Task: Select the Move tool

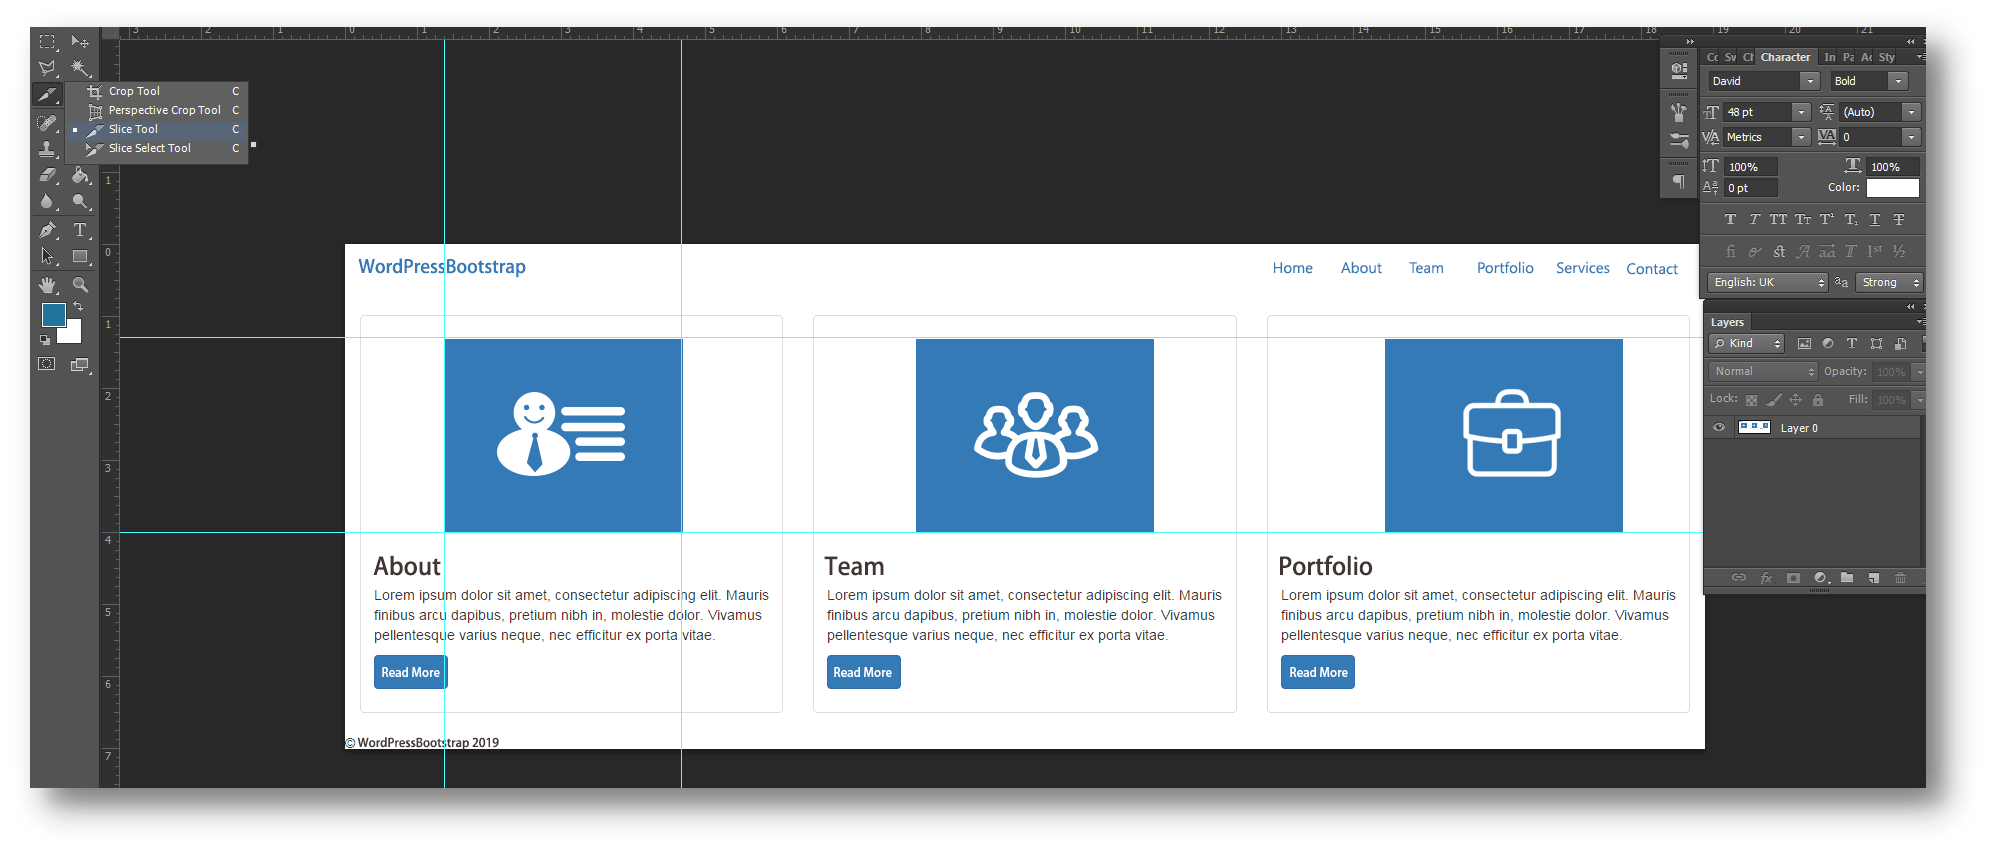Action: [x=80, y=42]
